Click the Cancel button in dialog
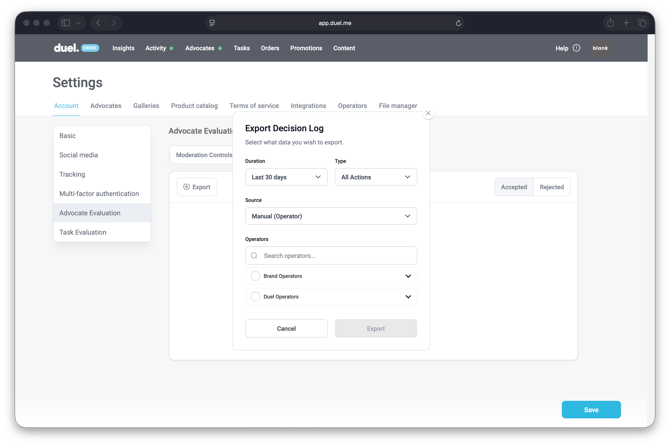Screen dimensions: 670x446 click(x=286, y=328)
